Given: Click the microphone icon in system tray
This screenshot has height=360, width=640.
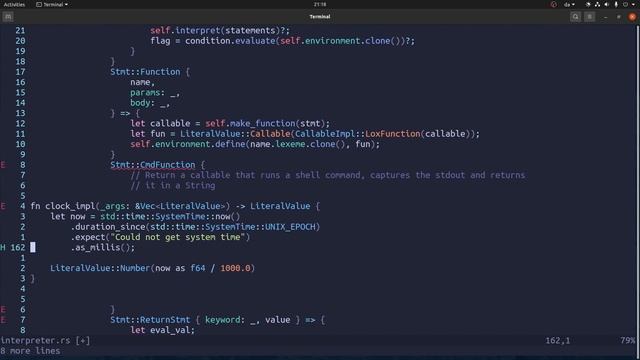Looking at the screenshot, I should point(616,4).
